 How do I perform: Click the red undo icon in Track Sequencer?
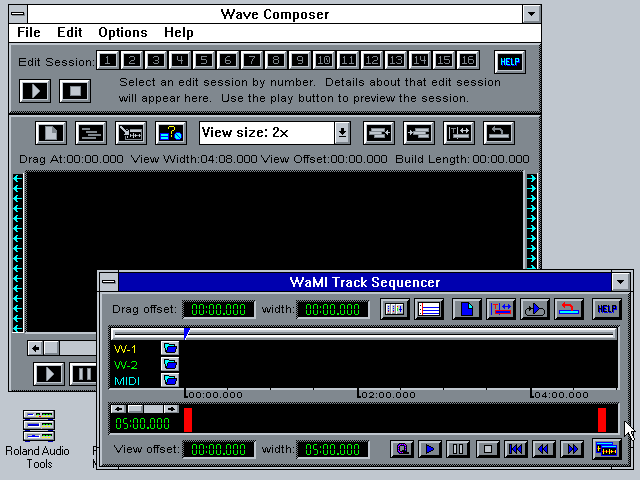tap(569, 309)
